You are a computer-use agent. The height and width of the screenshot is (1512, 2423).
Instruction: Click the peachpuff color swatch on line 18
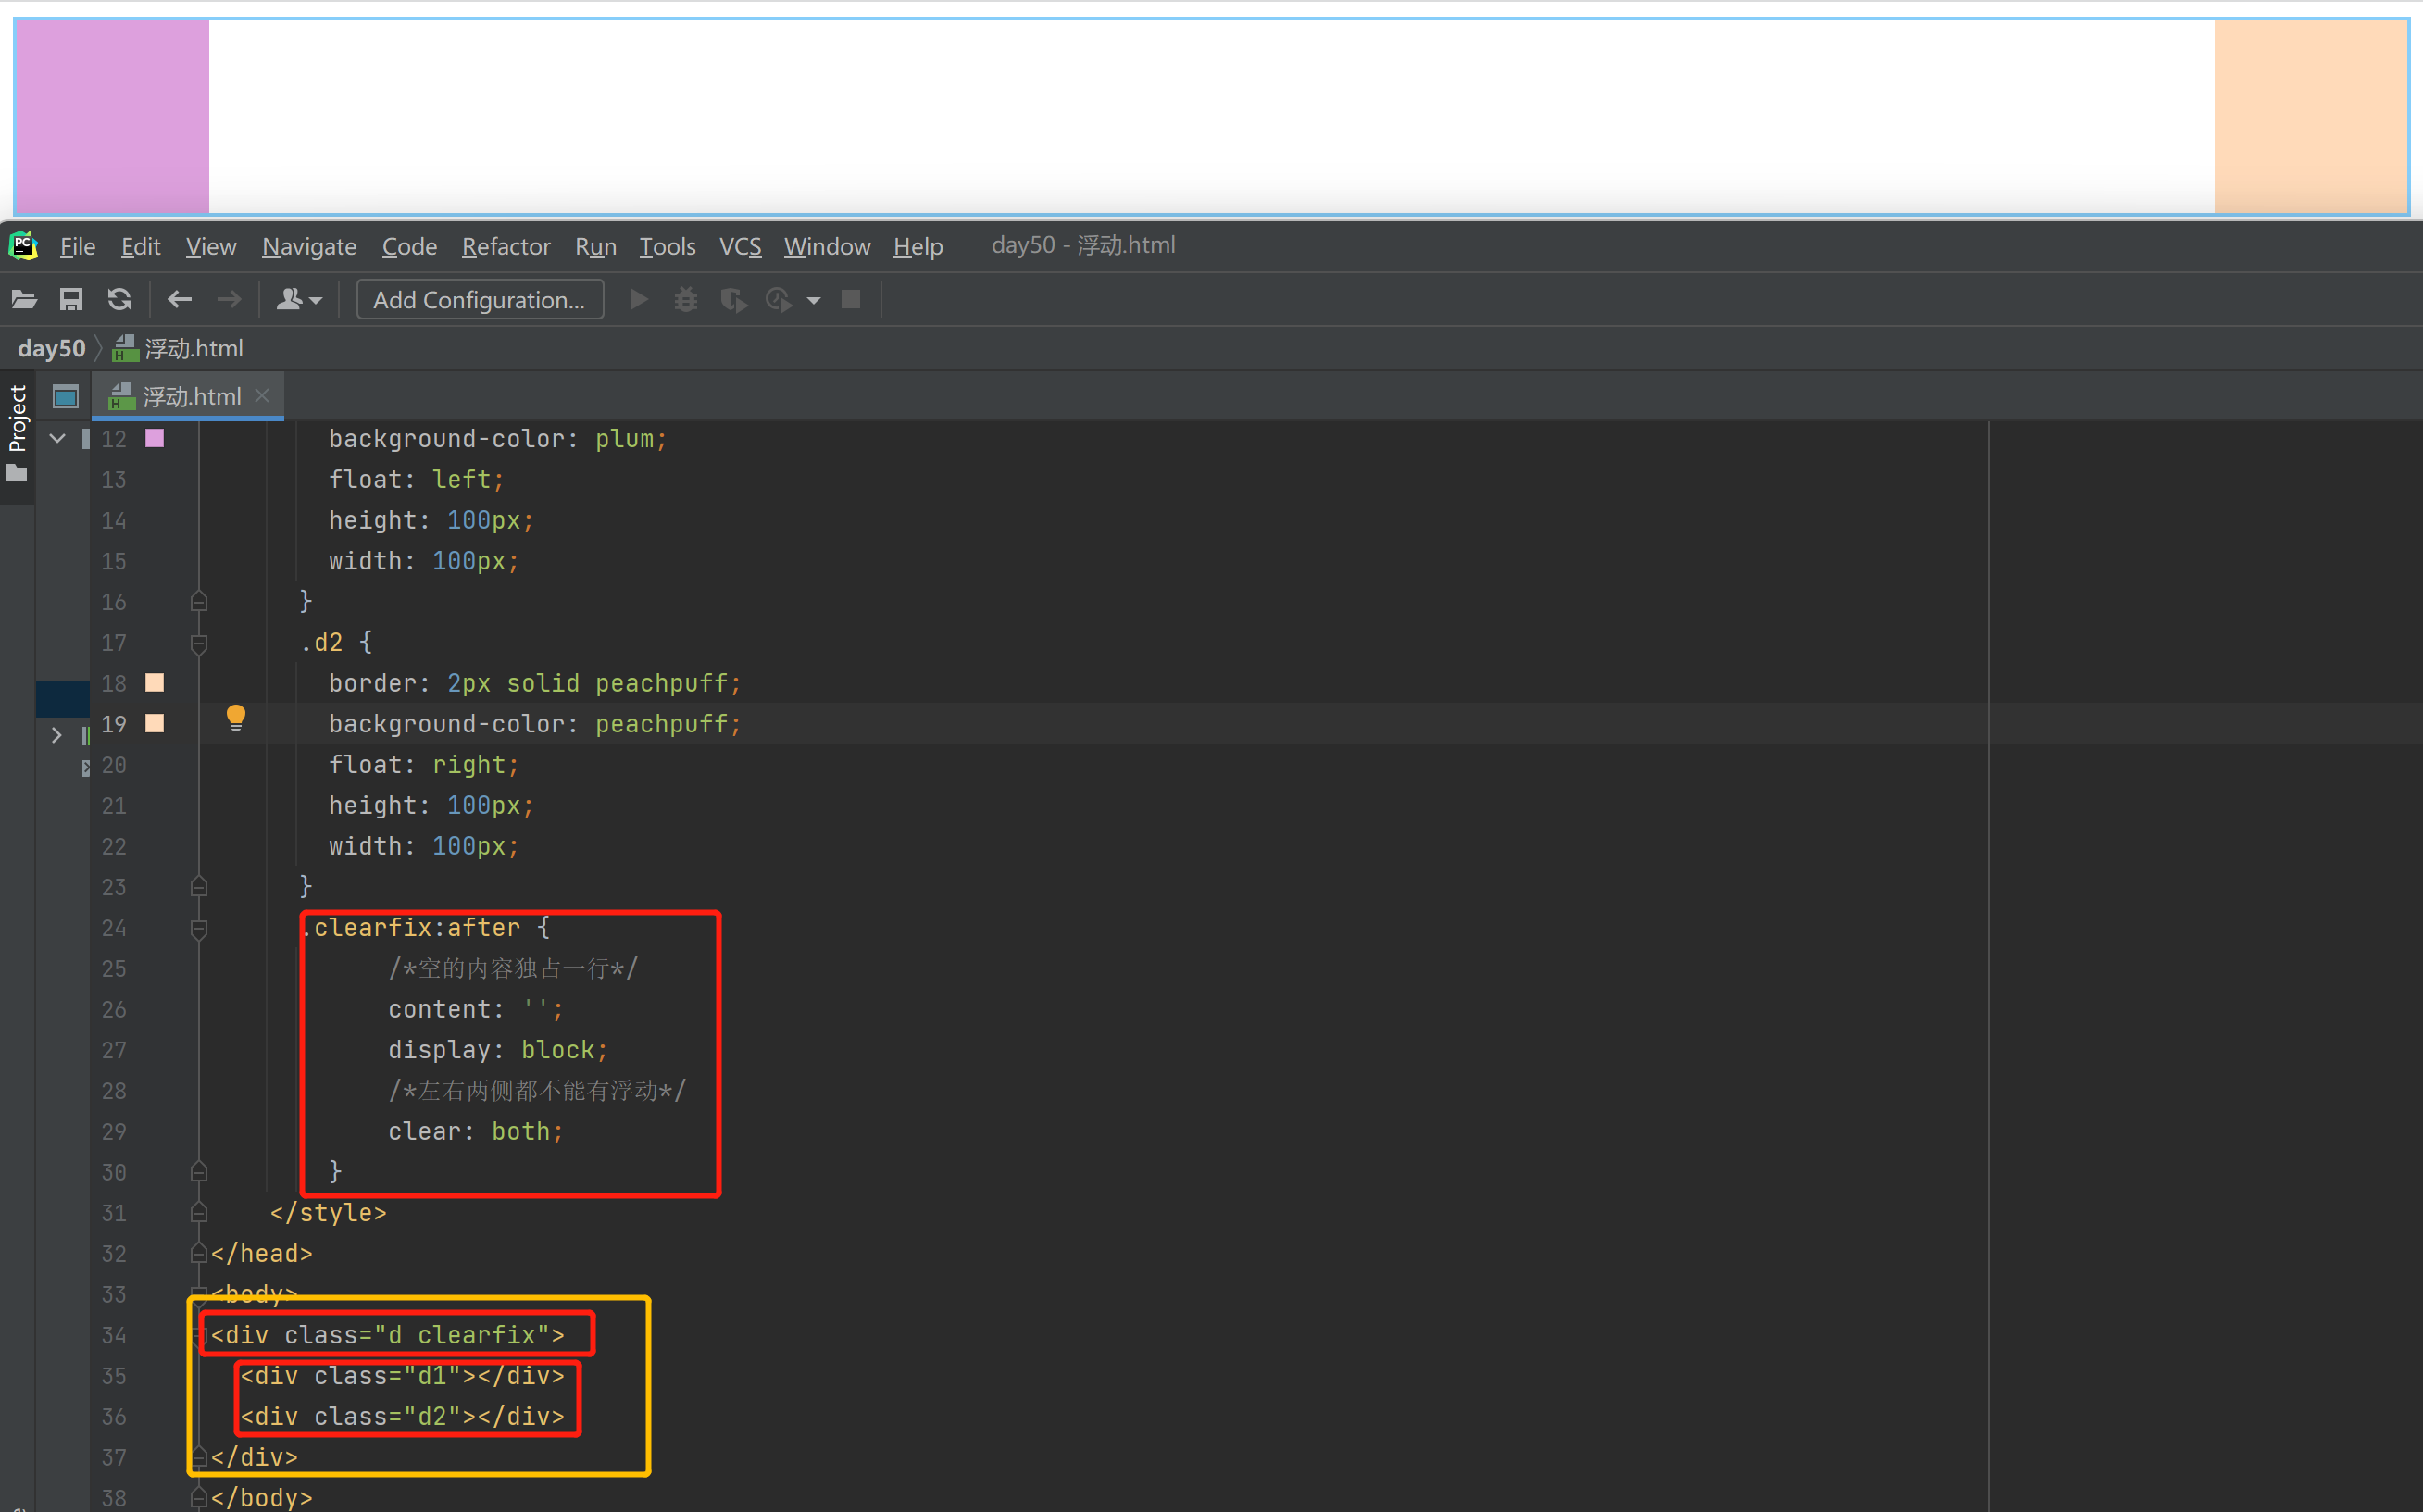154,683
